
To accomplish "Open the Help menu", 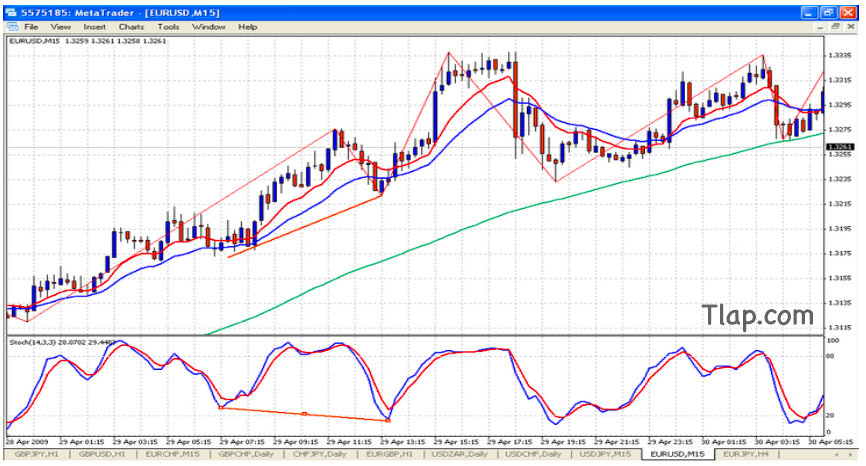I will [x=247, y=27].
